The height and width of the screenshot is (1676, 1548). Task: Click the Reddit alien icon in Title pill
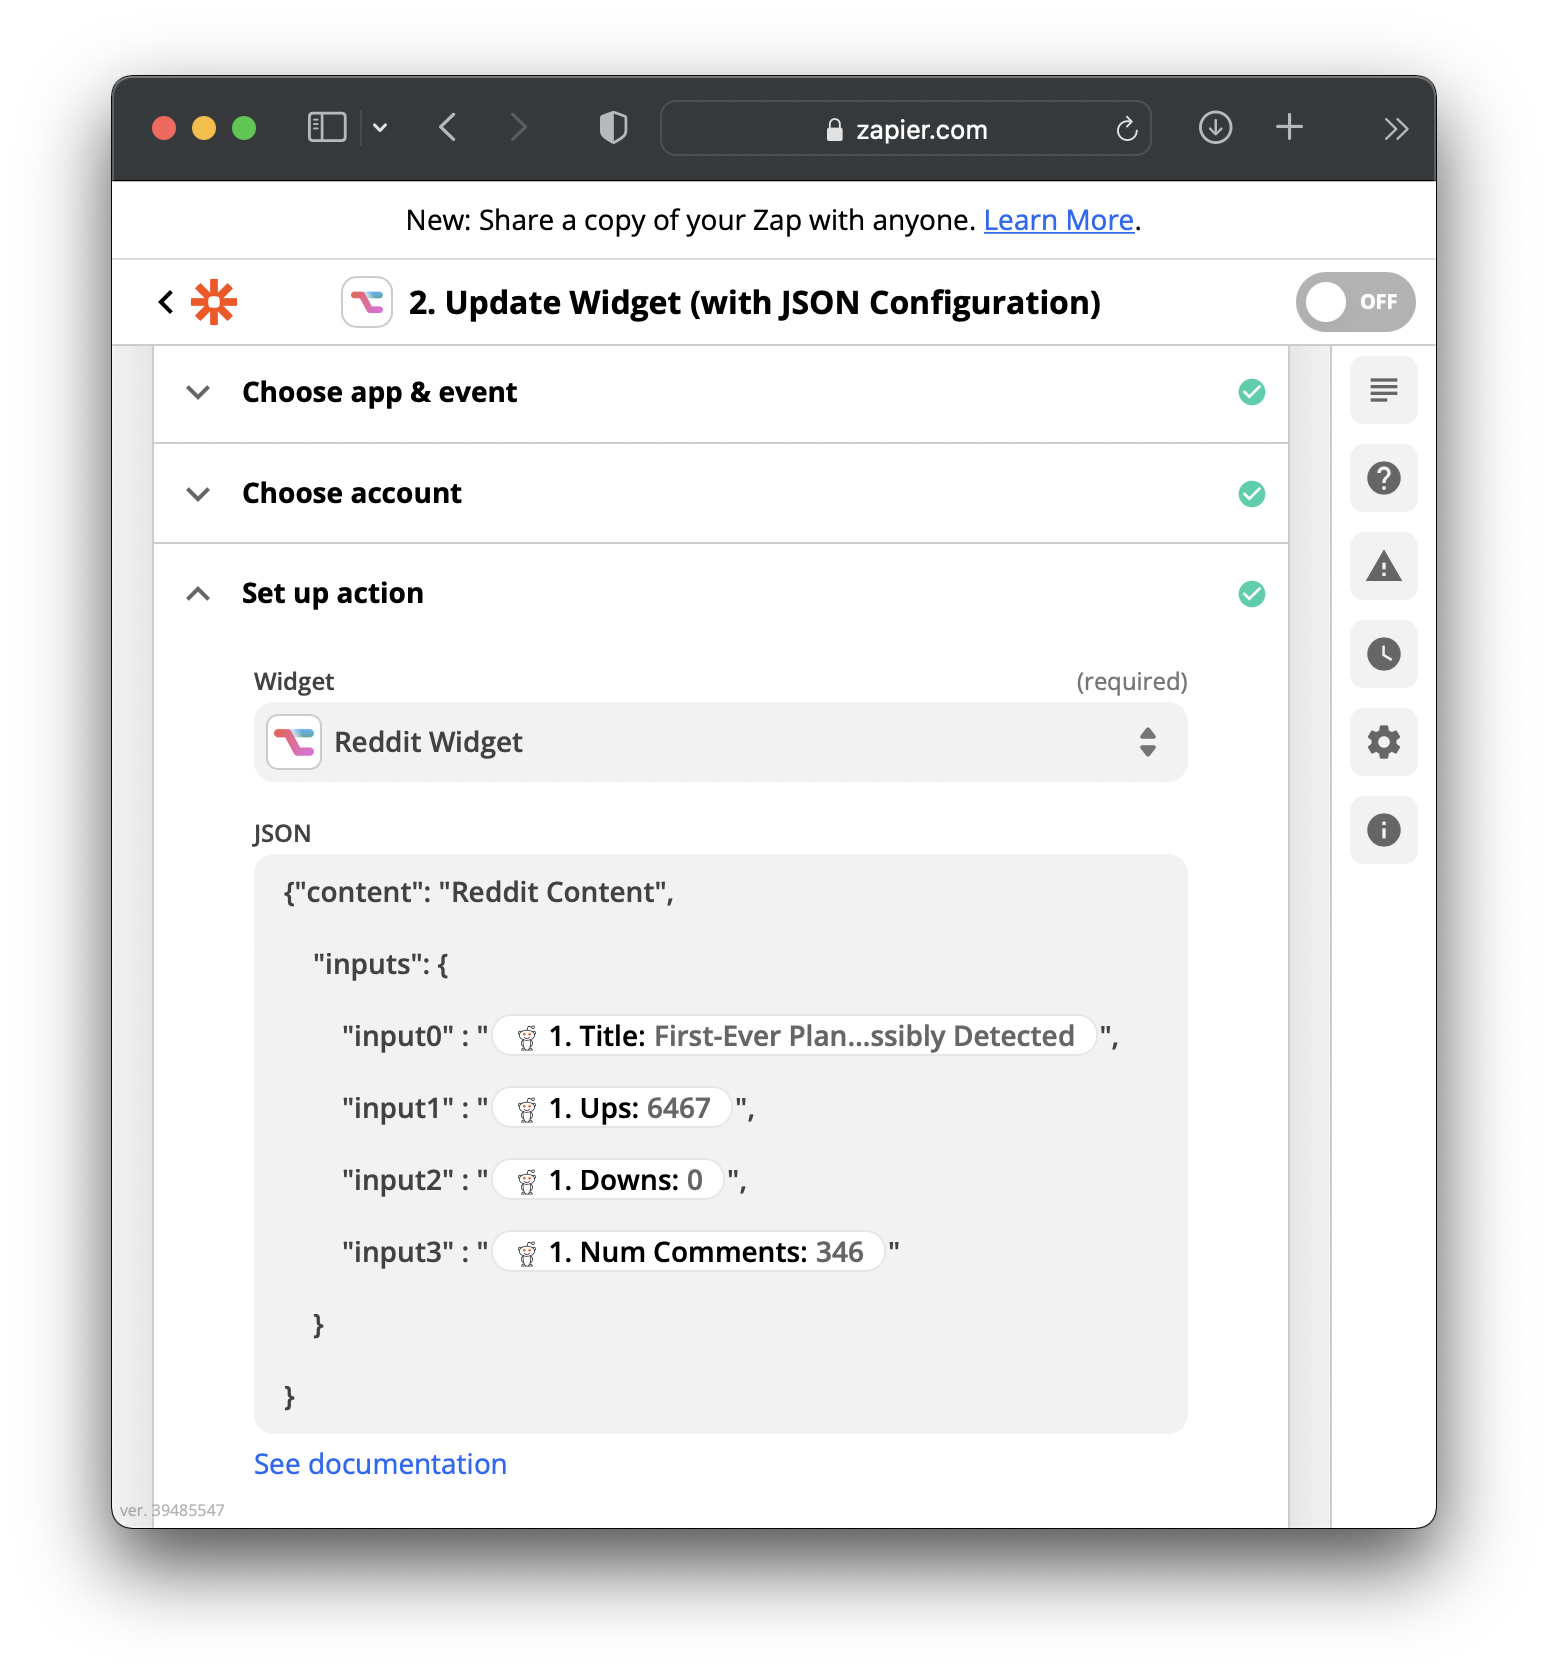[x=527, y=1037]
